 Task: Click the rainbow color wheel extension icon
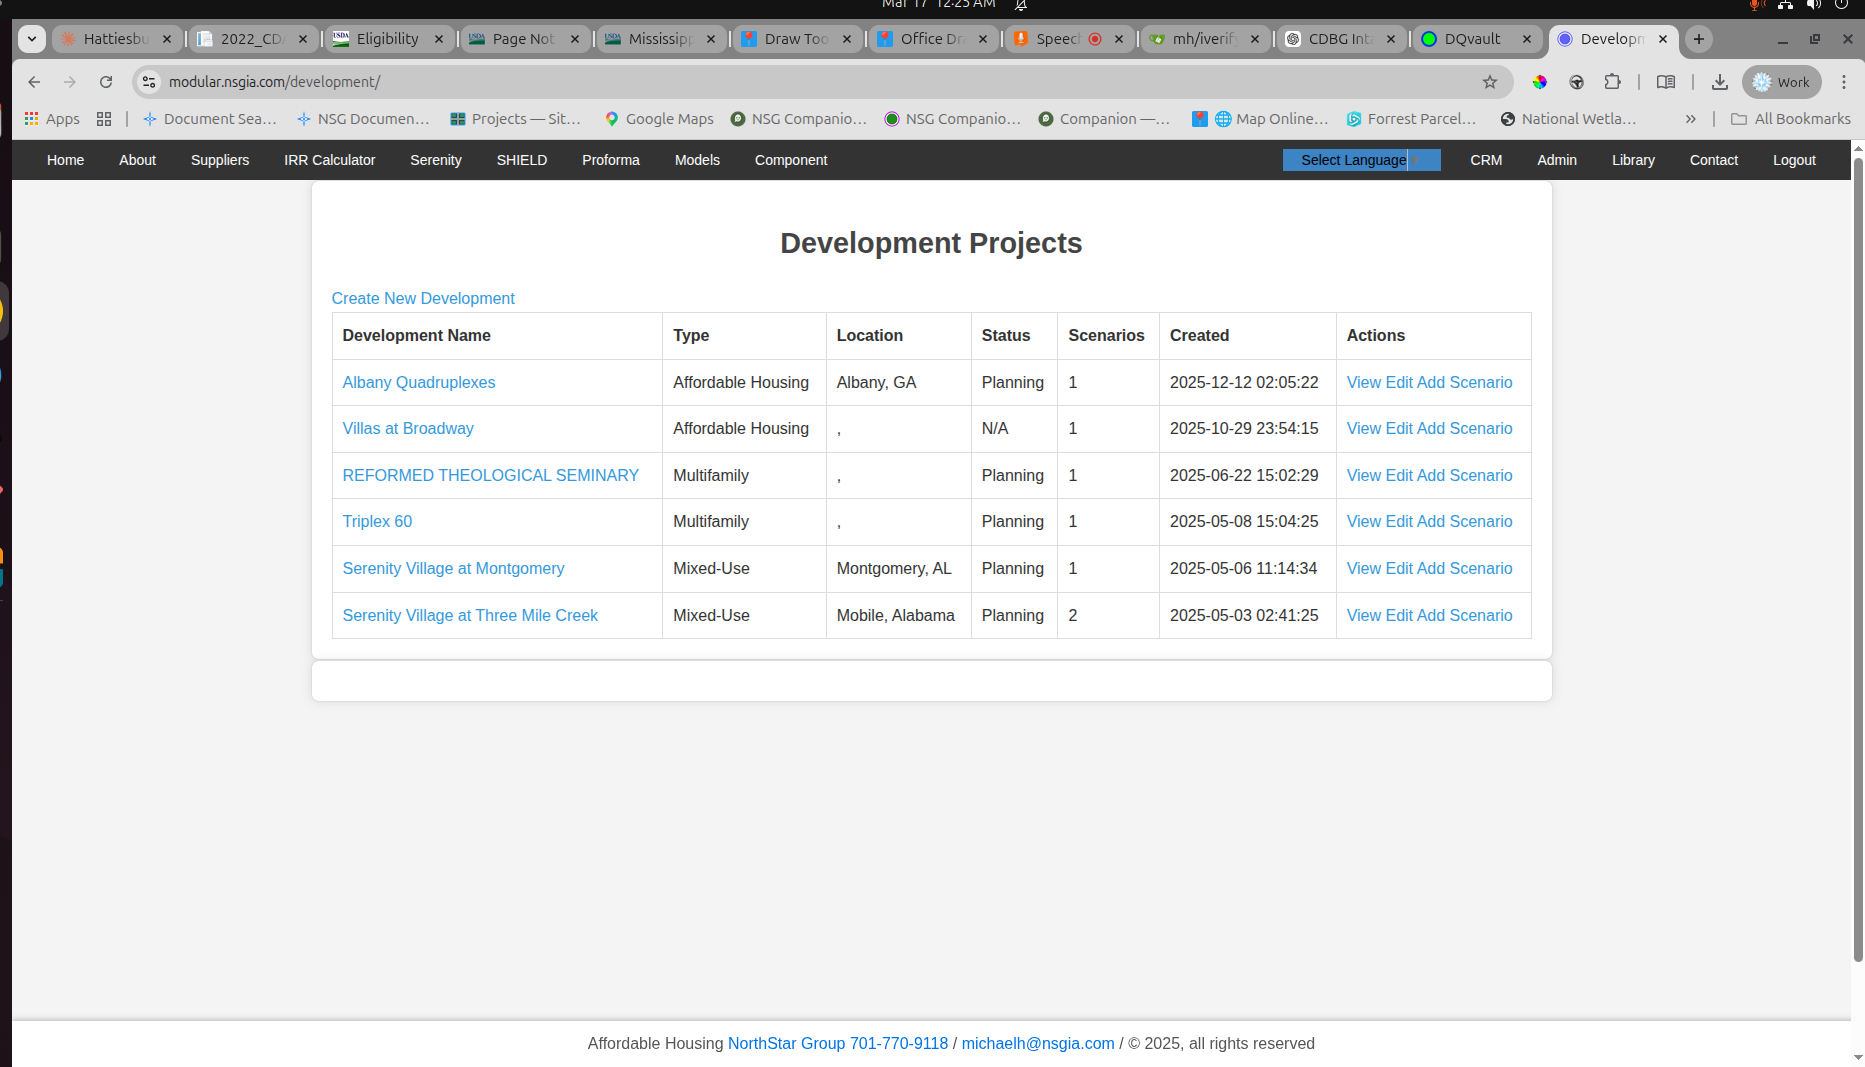coord(1539,82)
